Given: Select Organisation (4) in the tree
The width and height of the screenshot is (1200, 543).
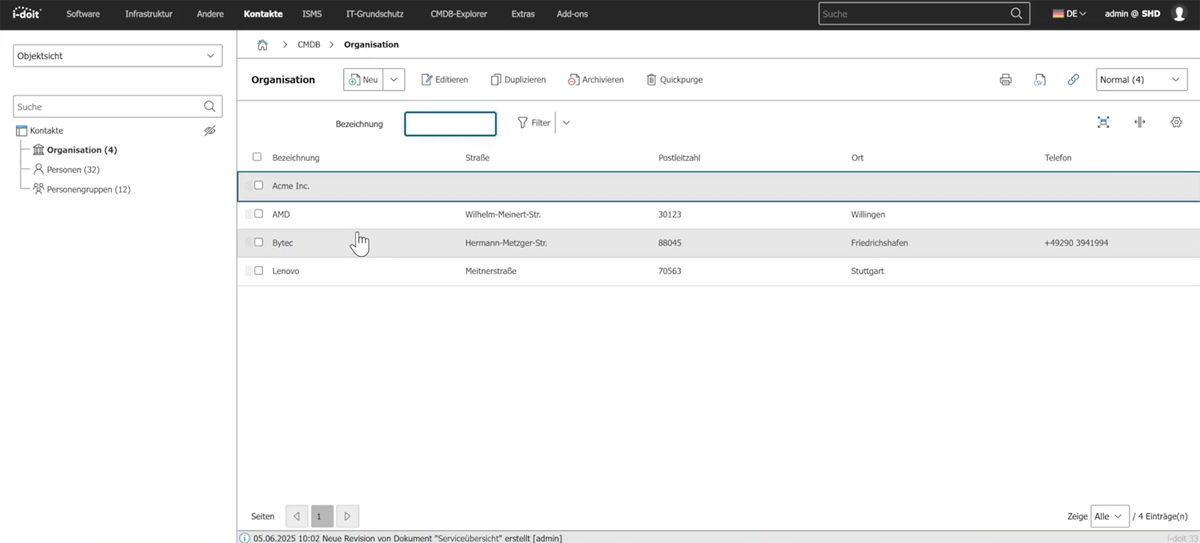Looking at the screenshot, I should tap(82, 150).
